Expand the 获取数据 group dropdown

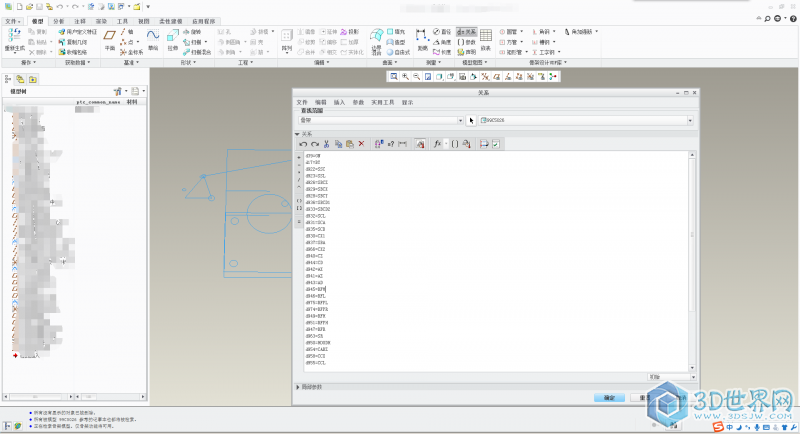coord(77,63)
